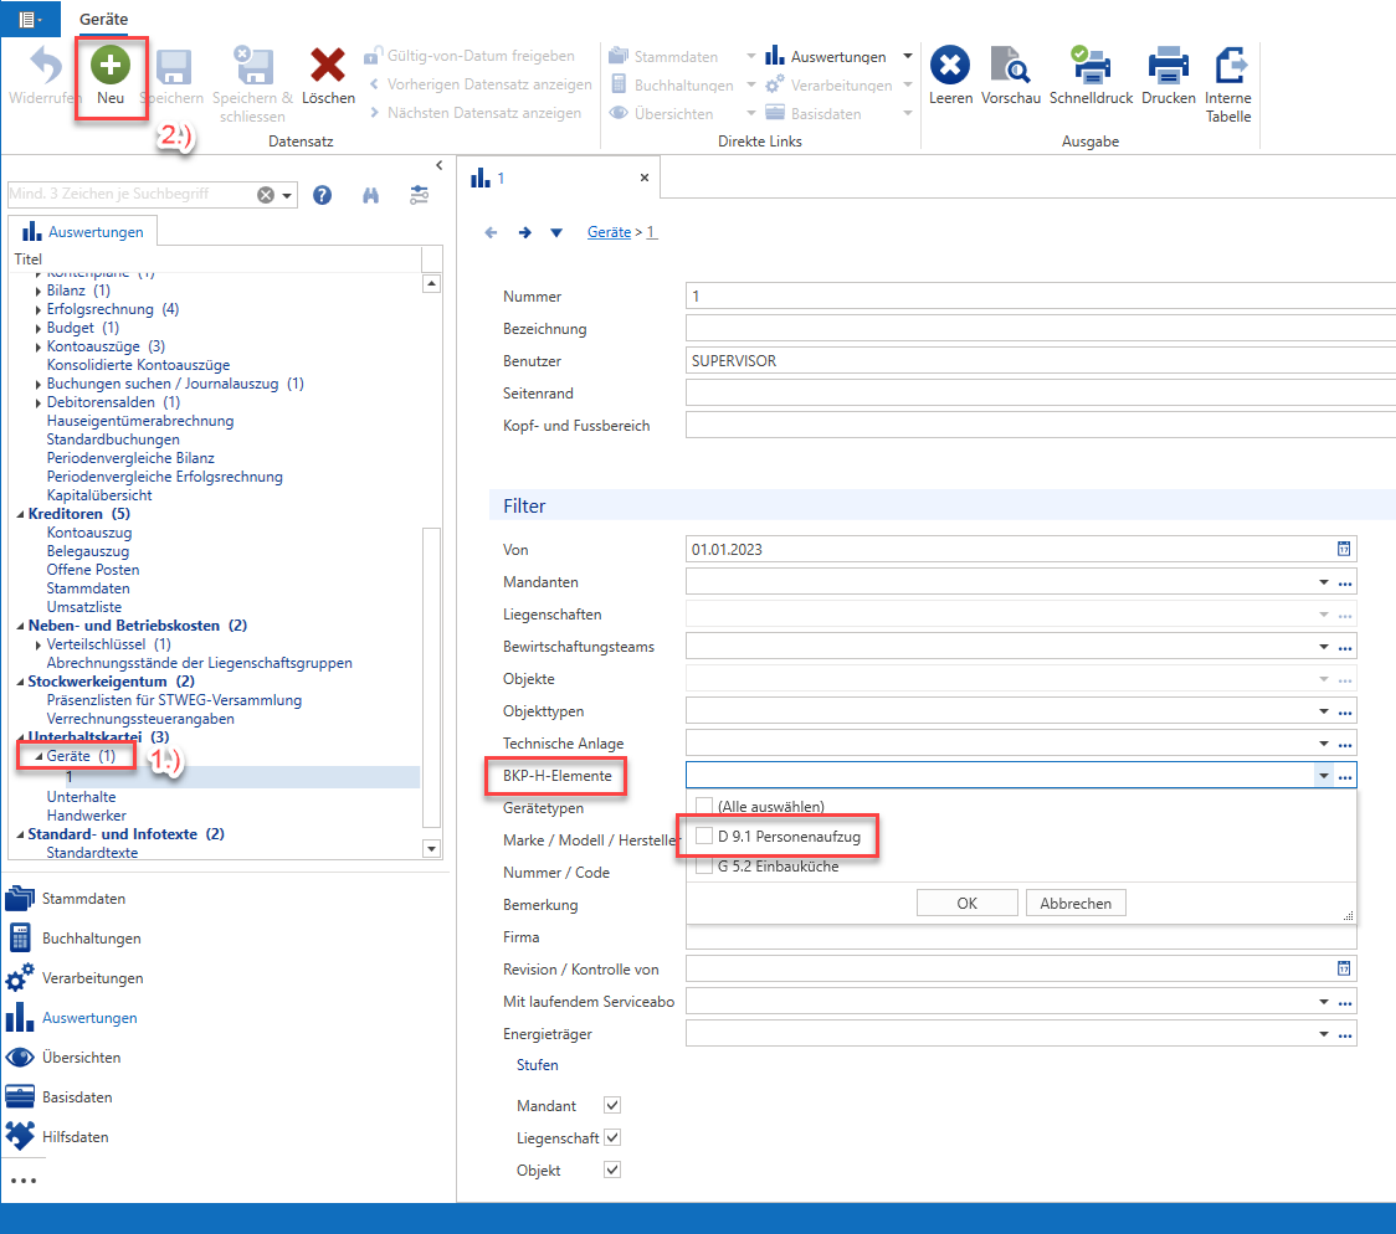Open the blue help question-mark icon
1396x1234 pixels.
click(322, 195)
